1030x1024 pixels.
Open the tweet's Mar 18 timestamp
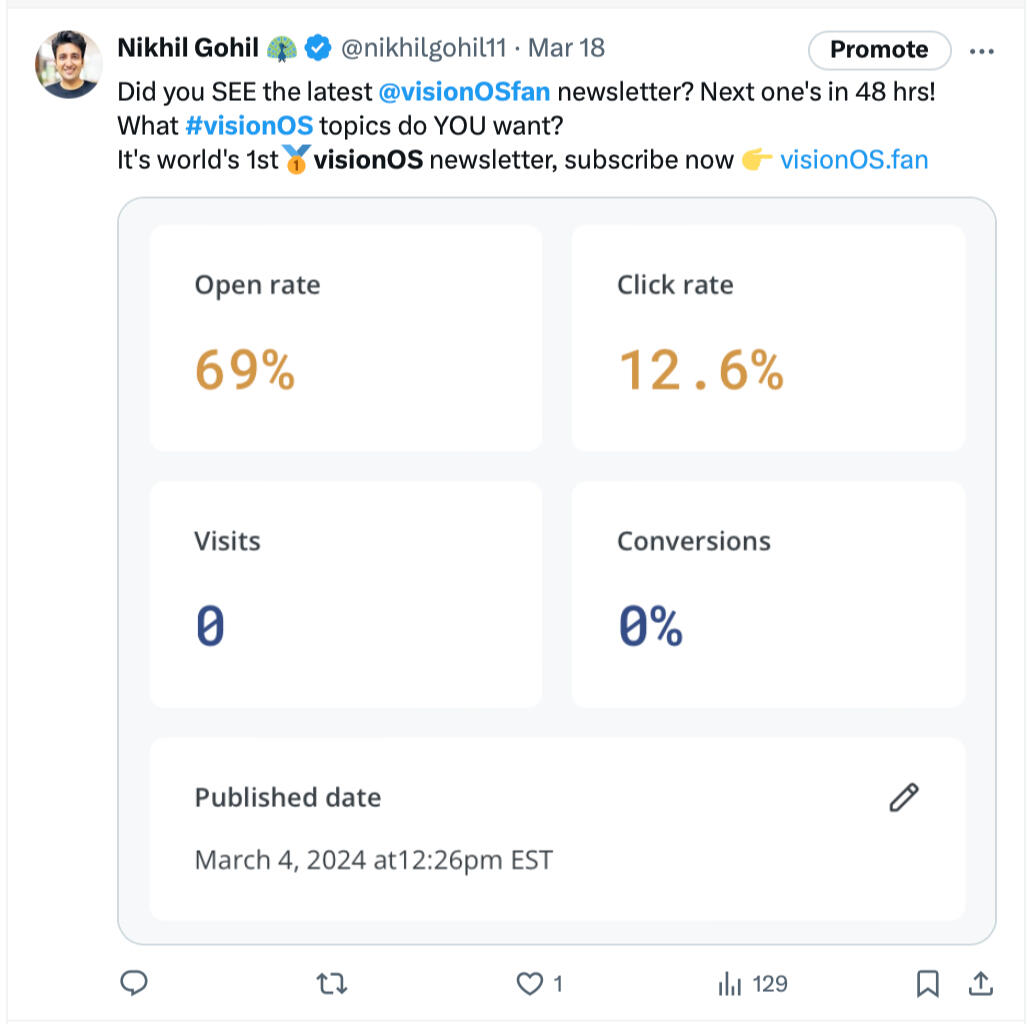566,47
